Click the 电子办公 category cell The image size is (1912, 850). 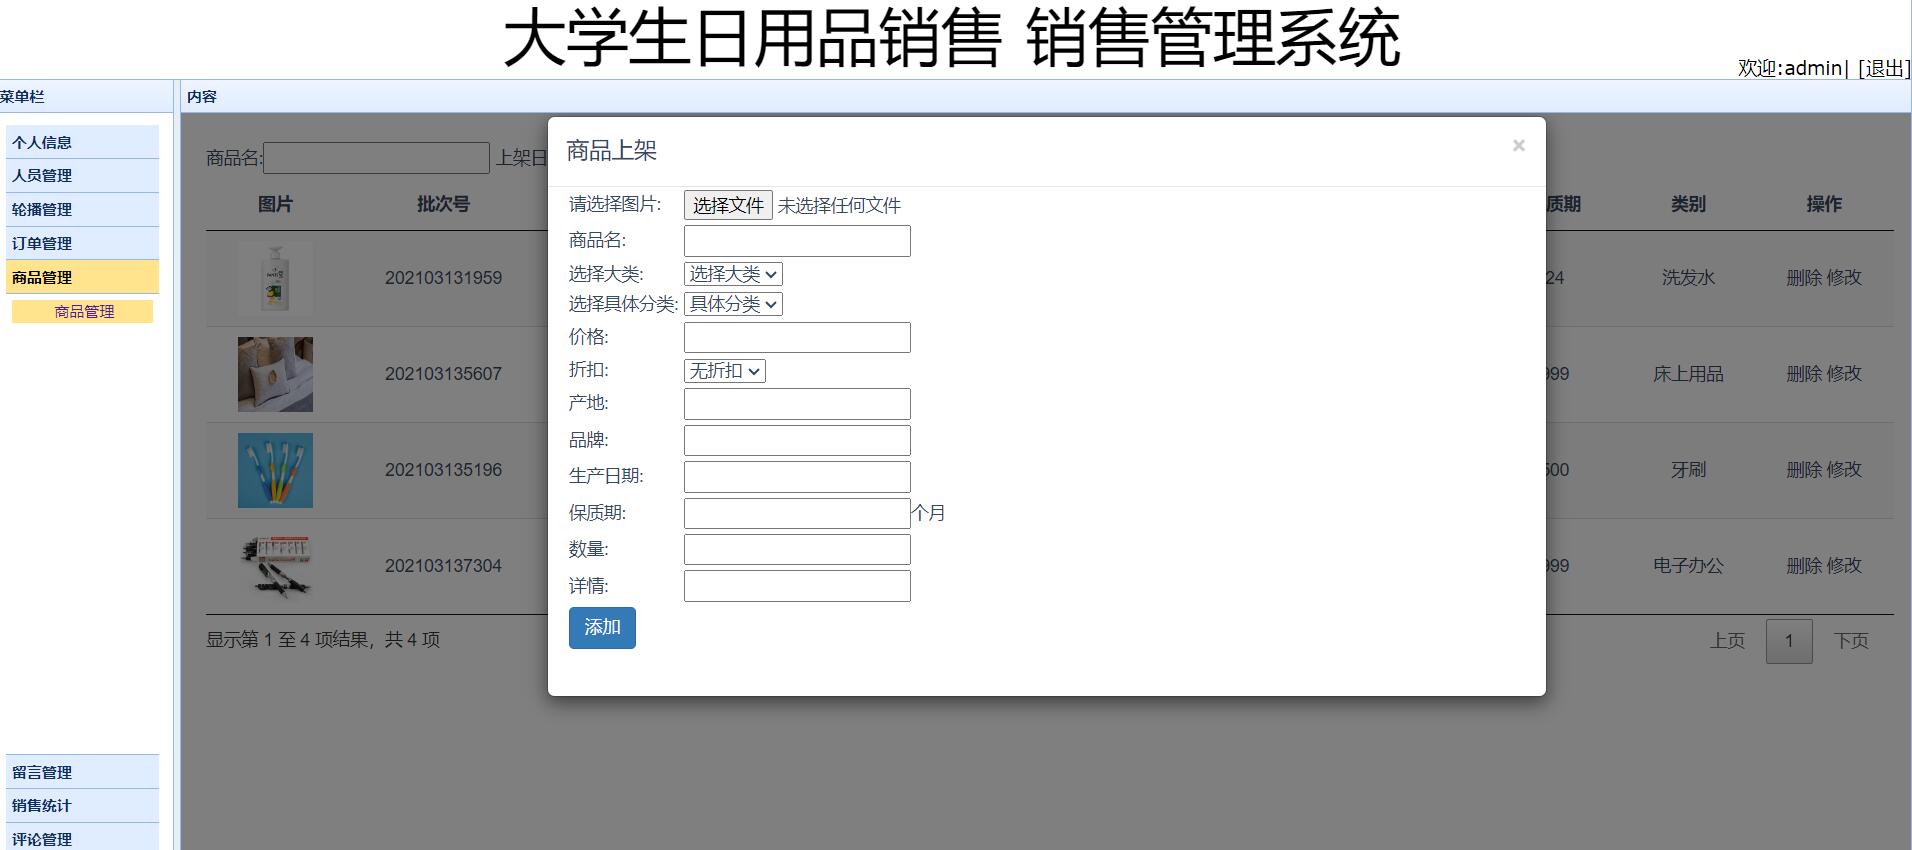pos(1688,566)
